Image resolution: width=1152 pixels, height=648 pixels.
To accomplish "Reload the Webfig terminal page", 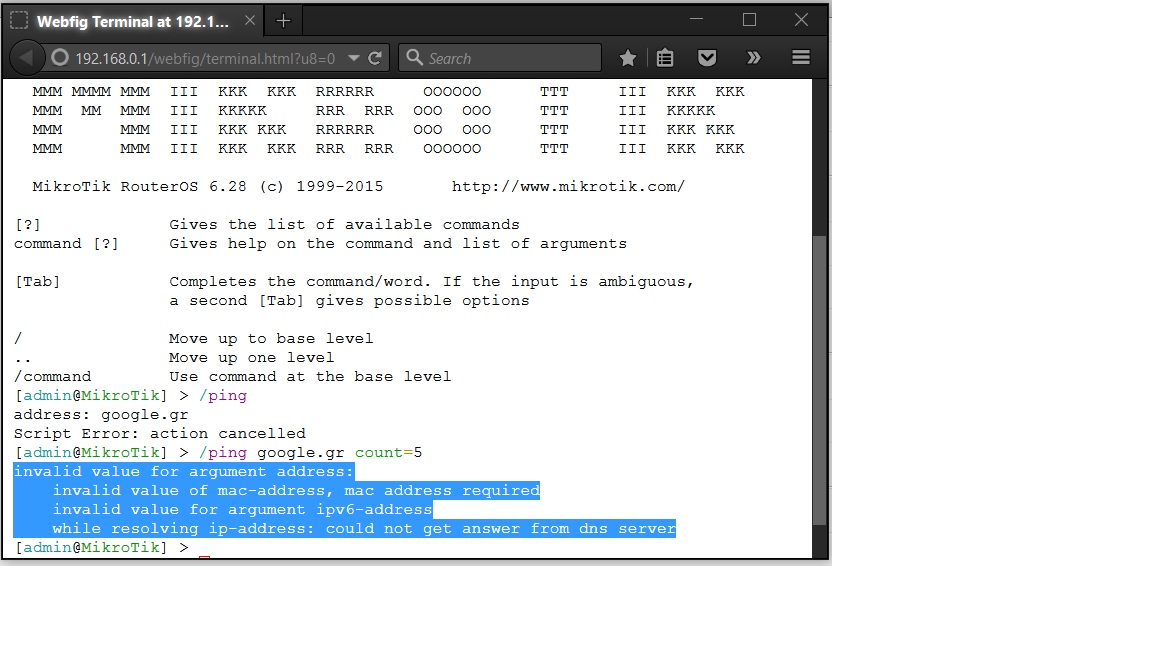I will [375, 58].
